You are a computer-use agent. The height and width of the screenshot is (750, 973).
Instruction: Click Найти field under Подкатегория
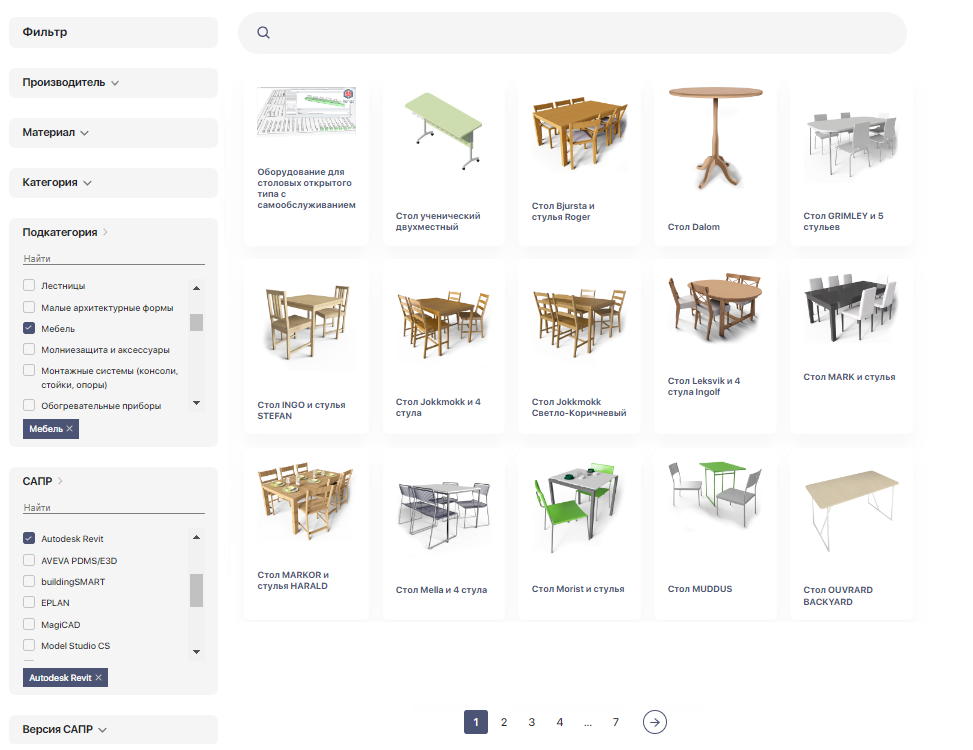coord(114,258)
